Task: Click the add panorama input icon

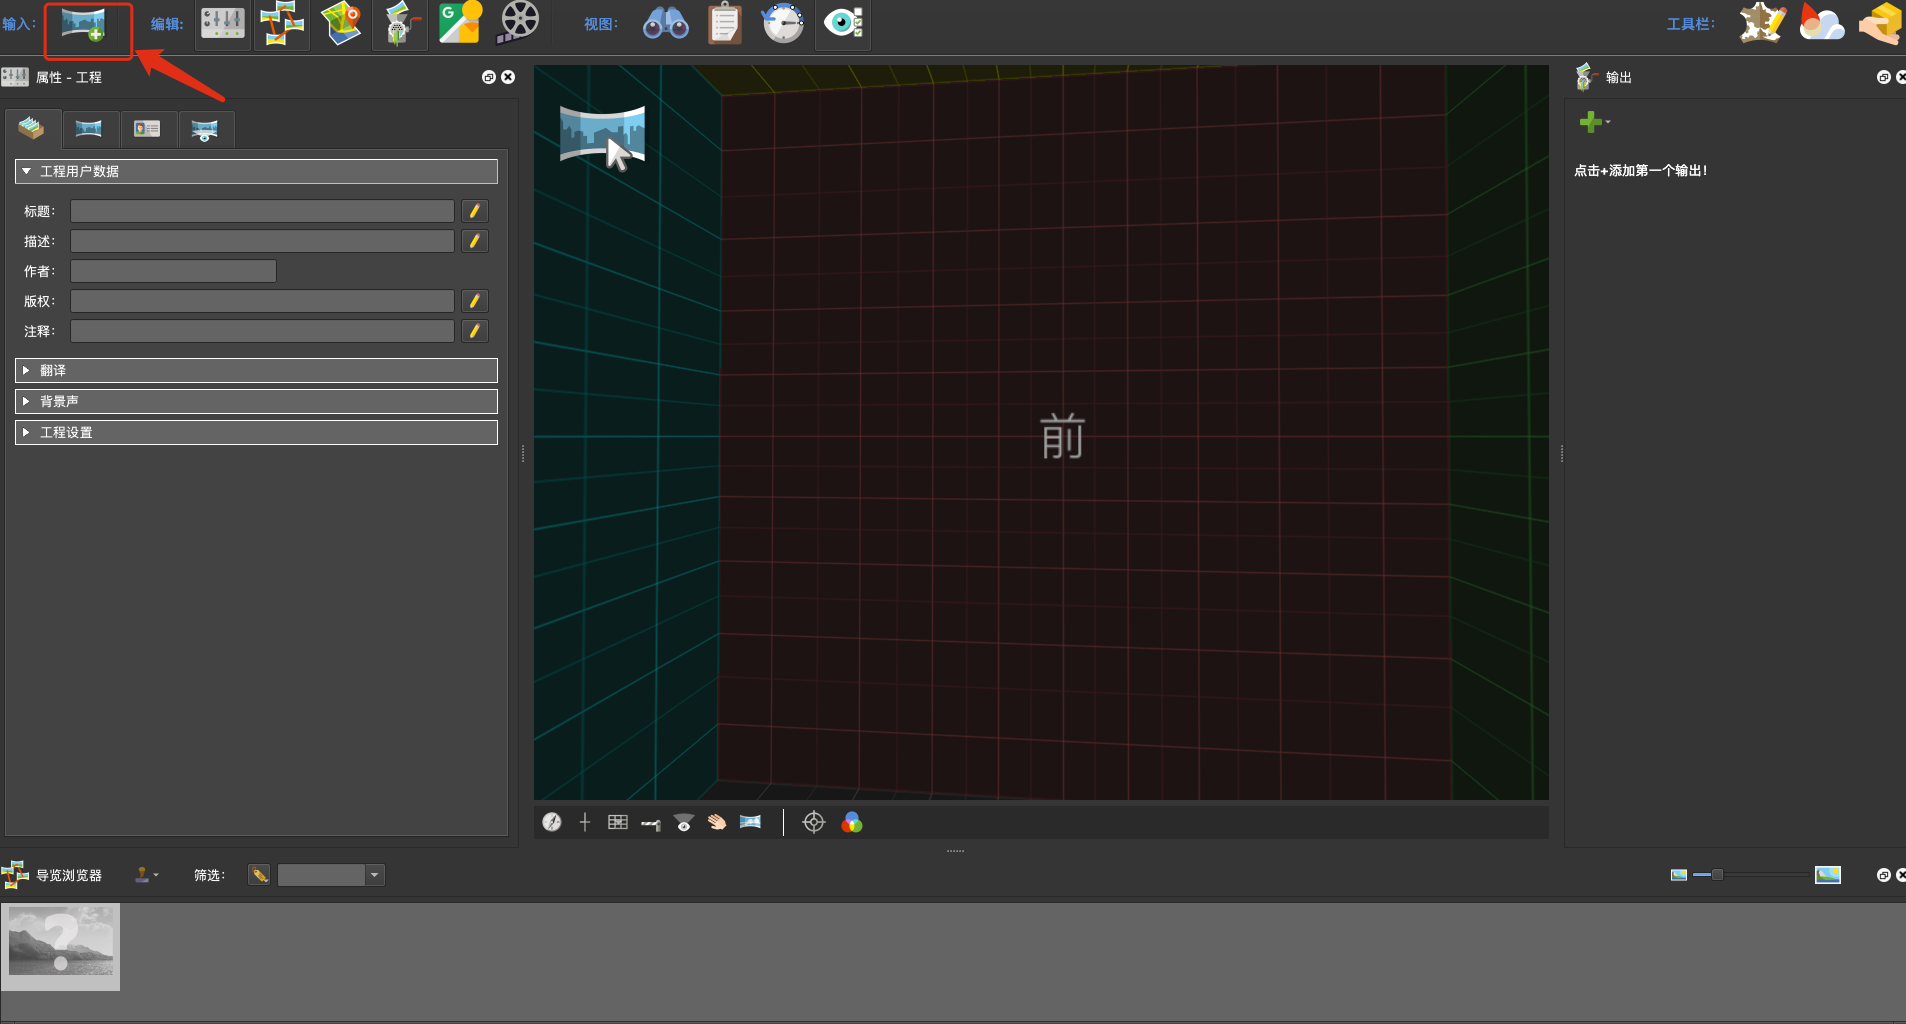Action: (x=84, y=24)
